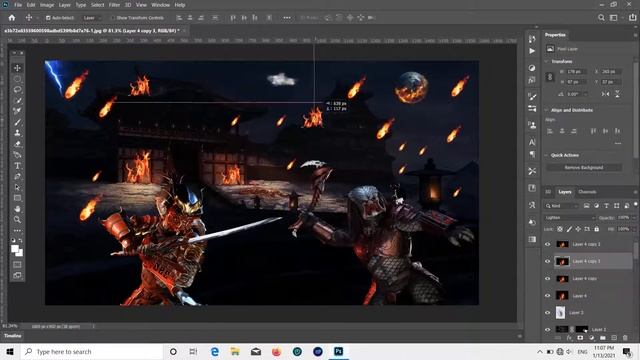Image resolution: width=640 pixels, height=360 pixels.
Task: Click the flip vertical icon in Transform
Action: coord(617,94)
